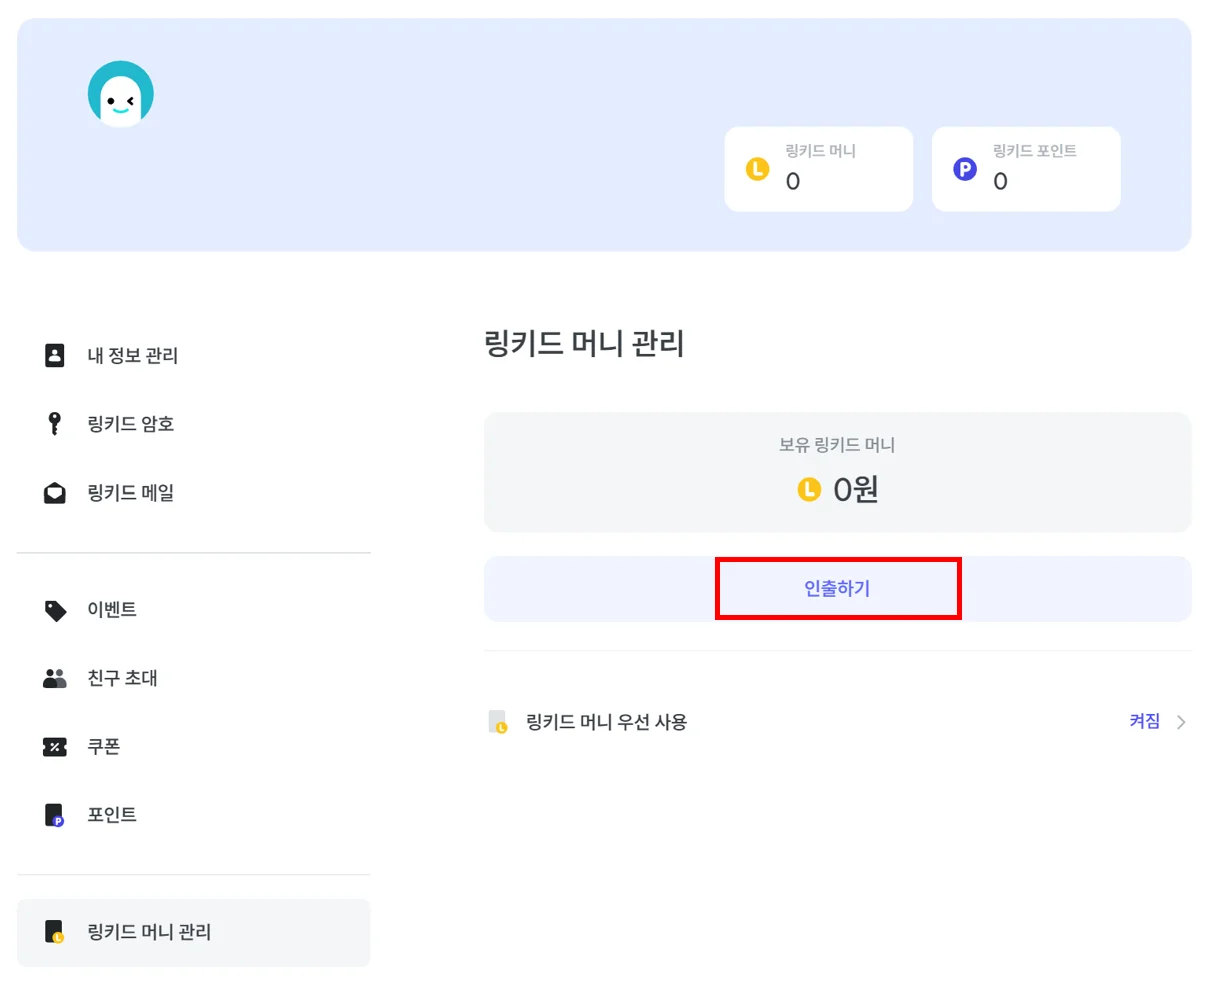Click the key icon for 링키드 암호
This screenshot has height=998, width=1210.
(x=55, y=424)
